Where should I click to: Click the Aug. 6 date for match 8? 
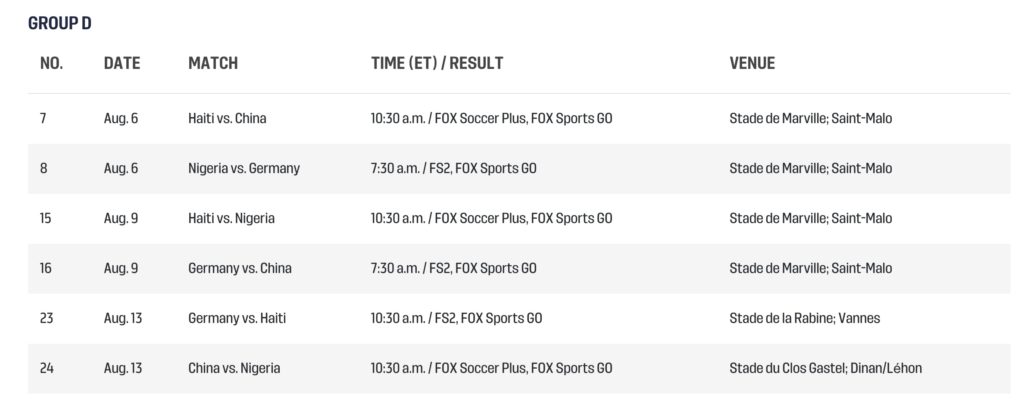click(x=121, y=168)
